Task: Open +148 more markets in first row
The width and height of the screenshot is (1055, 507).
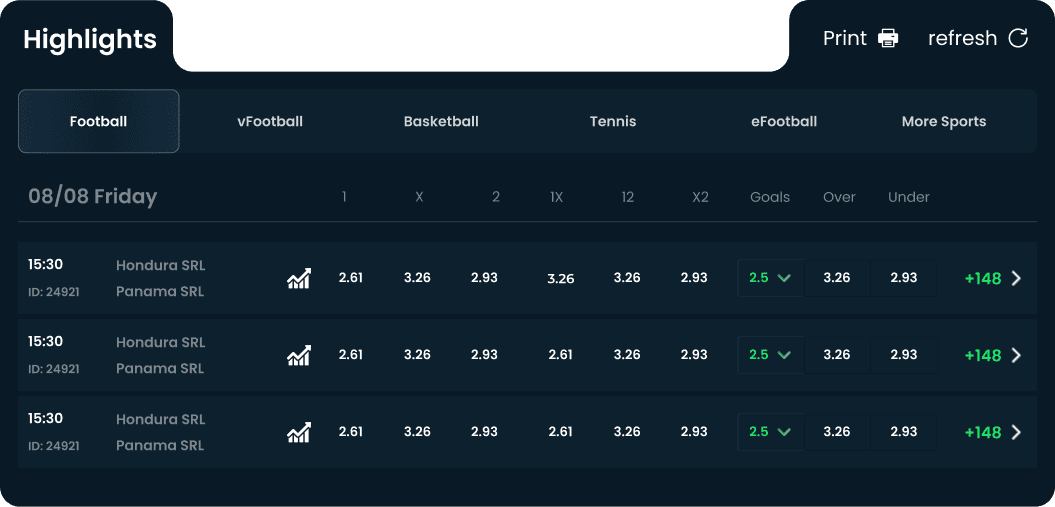Action: [x=983, y=278]
